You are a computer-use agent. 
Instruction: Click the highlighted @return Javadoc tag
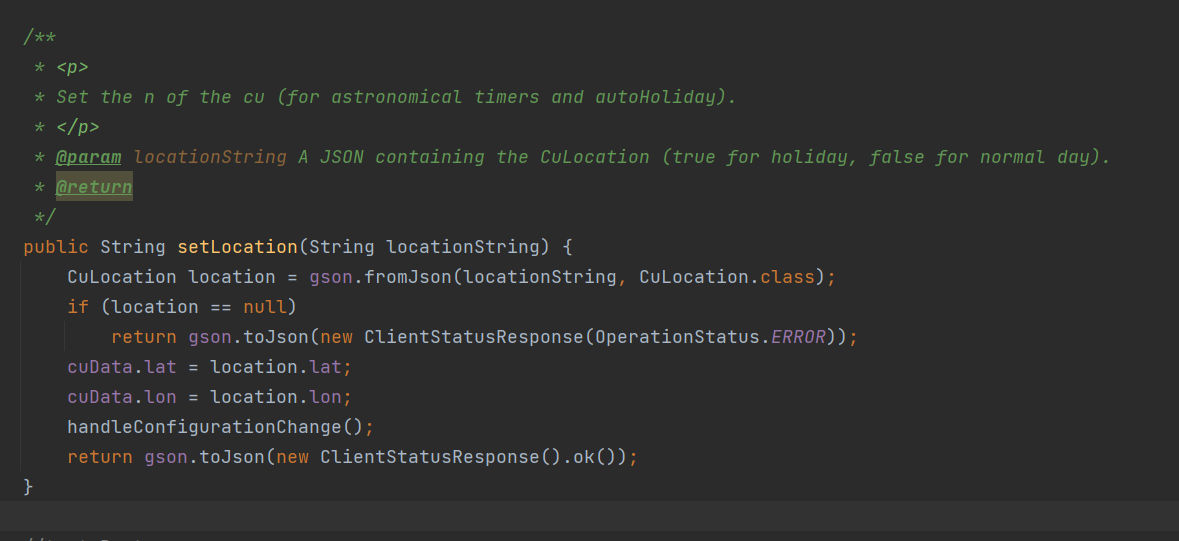94,187
